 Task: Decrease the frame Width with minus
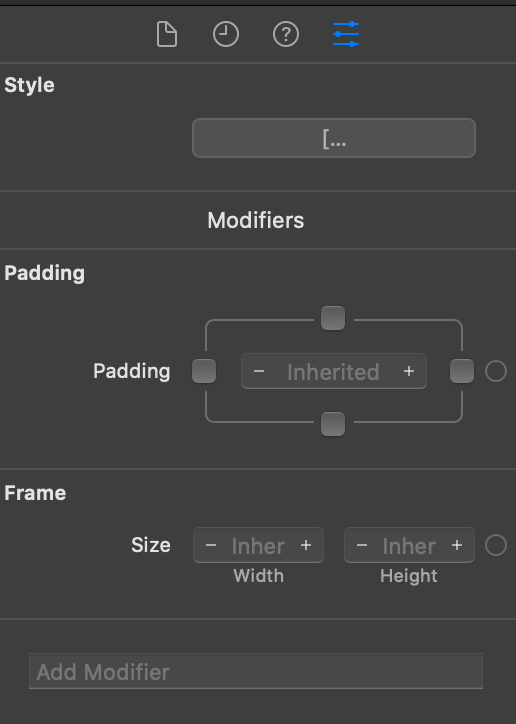point(211,545)
